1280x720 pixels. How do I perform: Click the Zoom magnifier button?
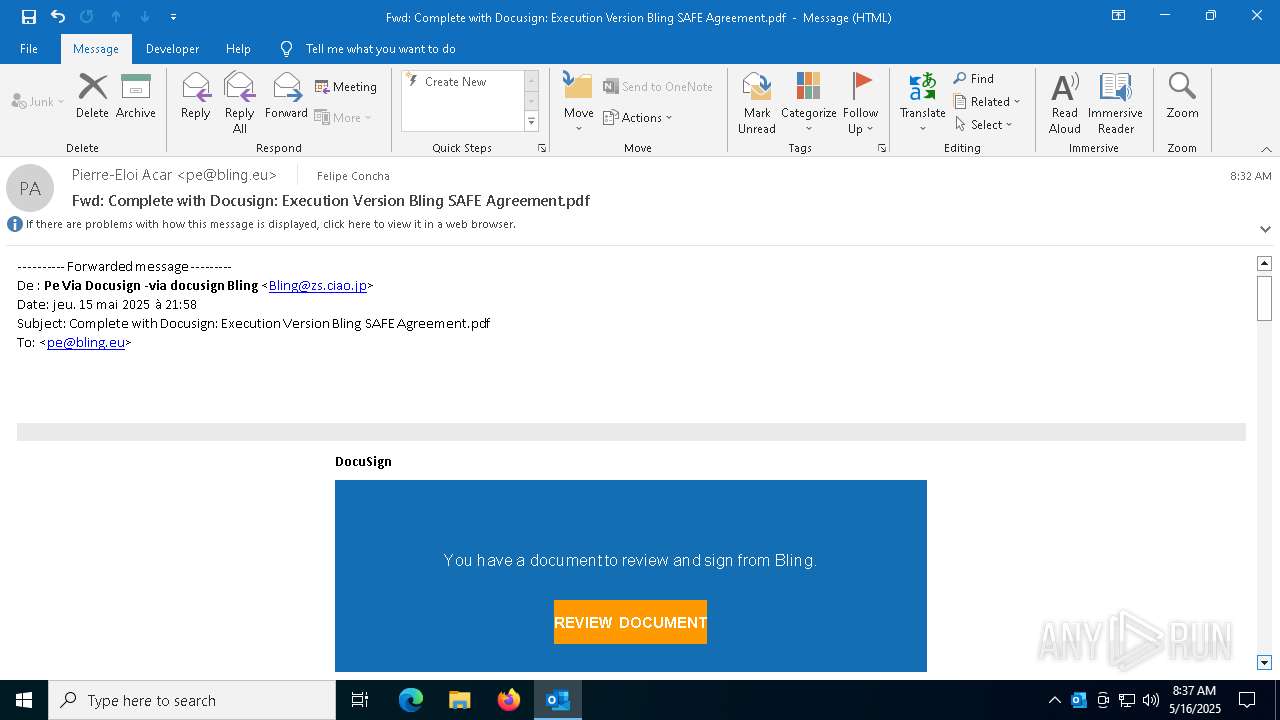click(1182, 96)
